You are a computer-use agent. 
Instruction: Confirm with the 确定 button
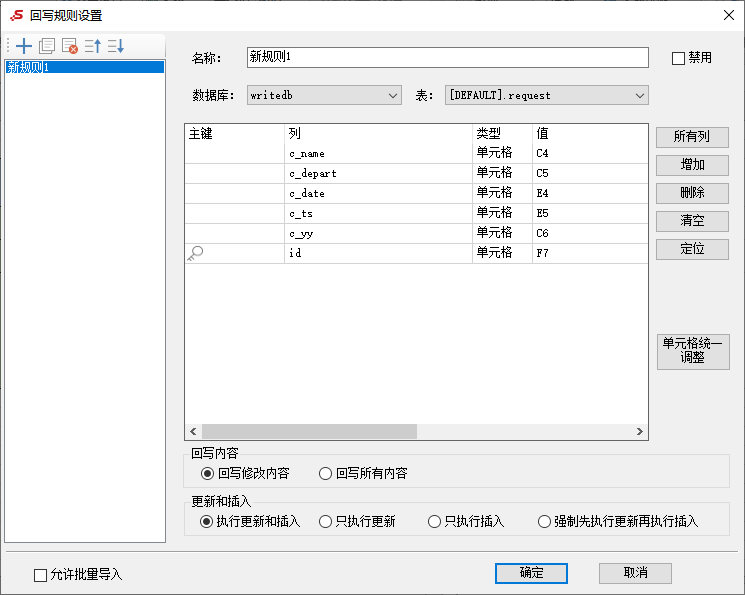coord(531,573)
